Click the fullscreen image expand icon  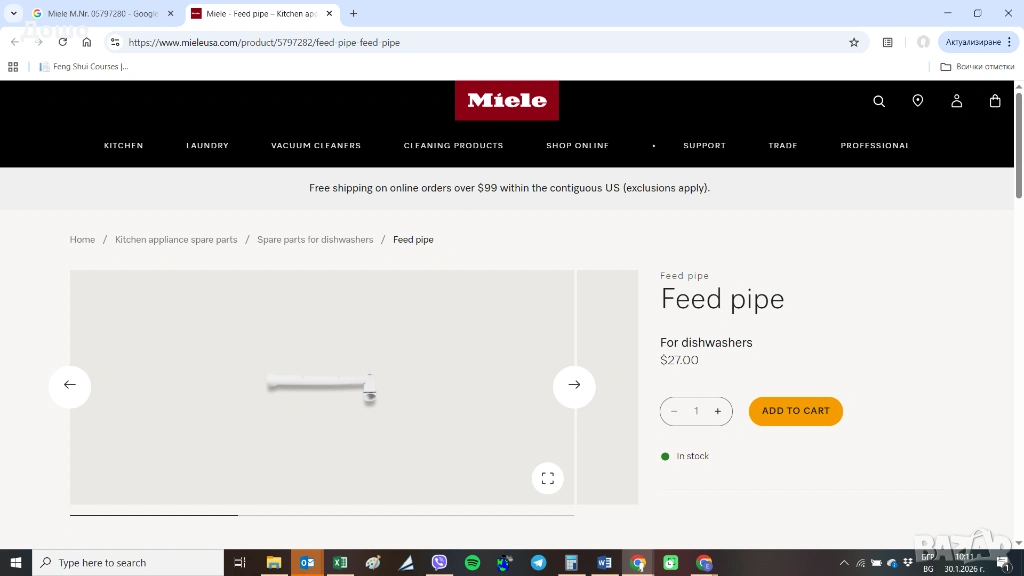tap(547, 479)
